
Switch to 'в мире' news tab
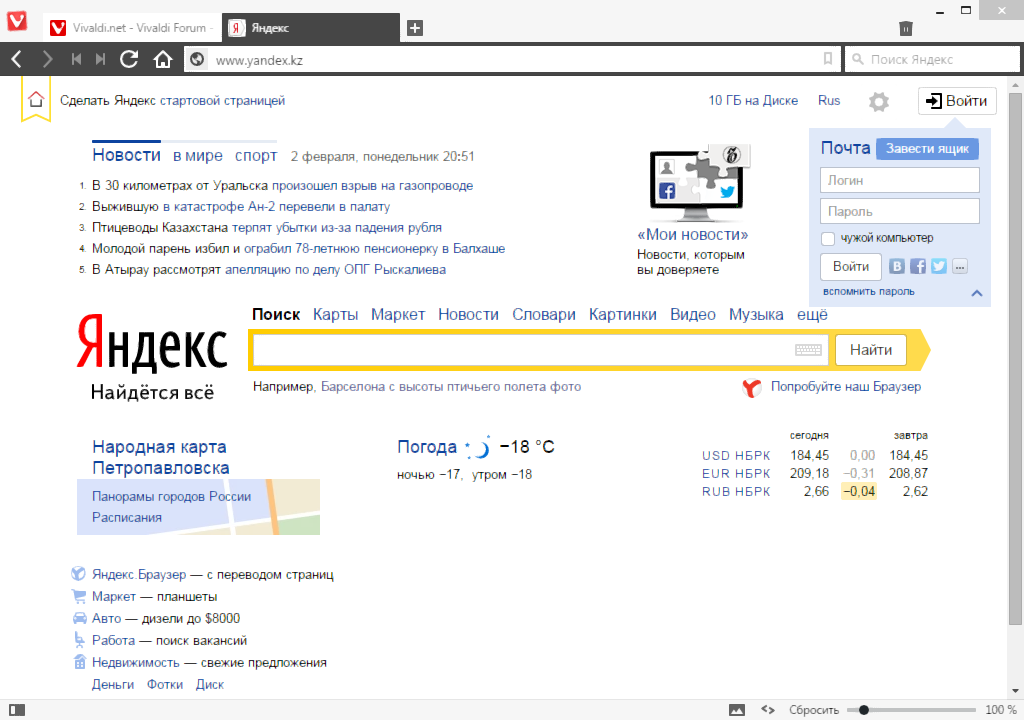(198, 155)
